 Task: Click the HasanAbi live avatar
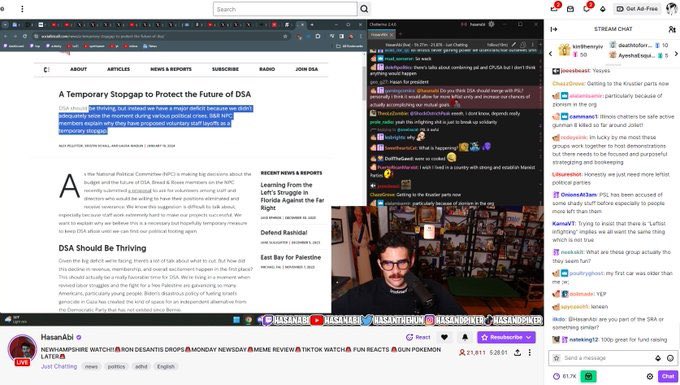[22, 349]
